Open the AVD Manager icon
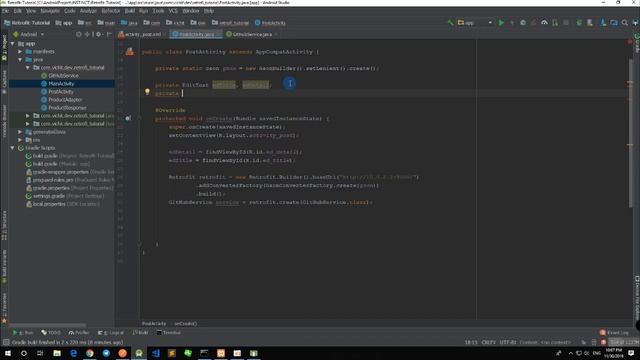 [x=590, y=23]
